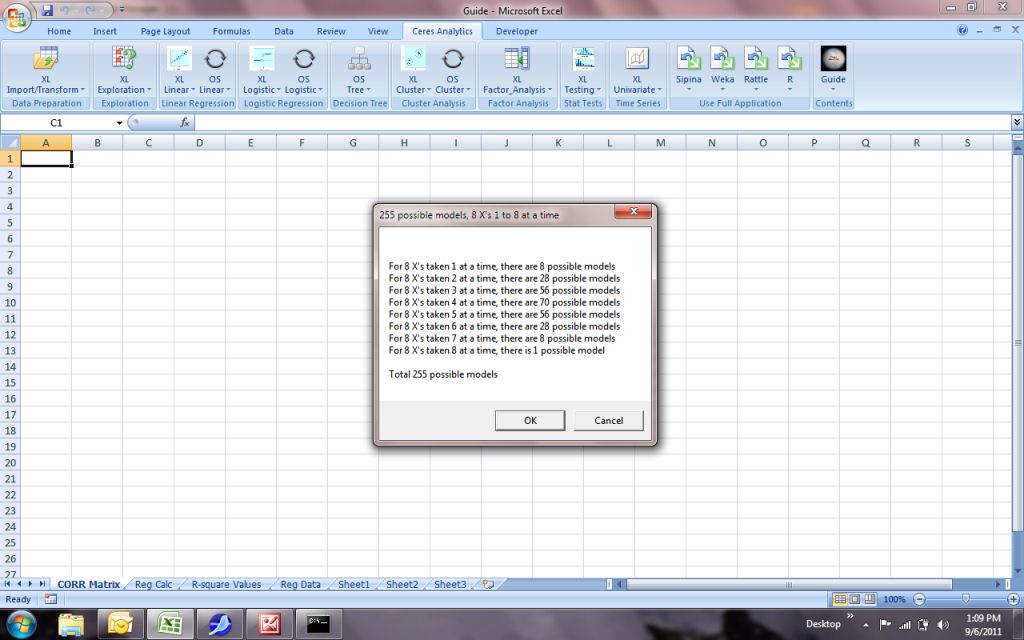The width and height of the screenshot is (1024, 640).
Task: Click the 100% zoom level
Action: [x=894, y=599]
